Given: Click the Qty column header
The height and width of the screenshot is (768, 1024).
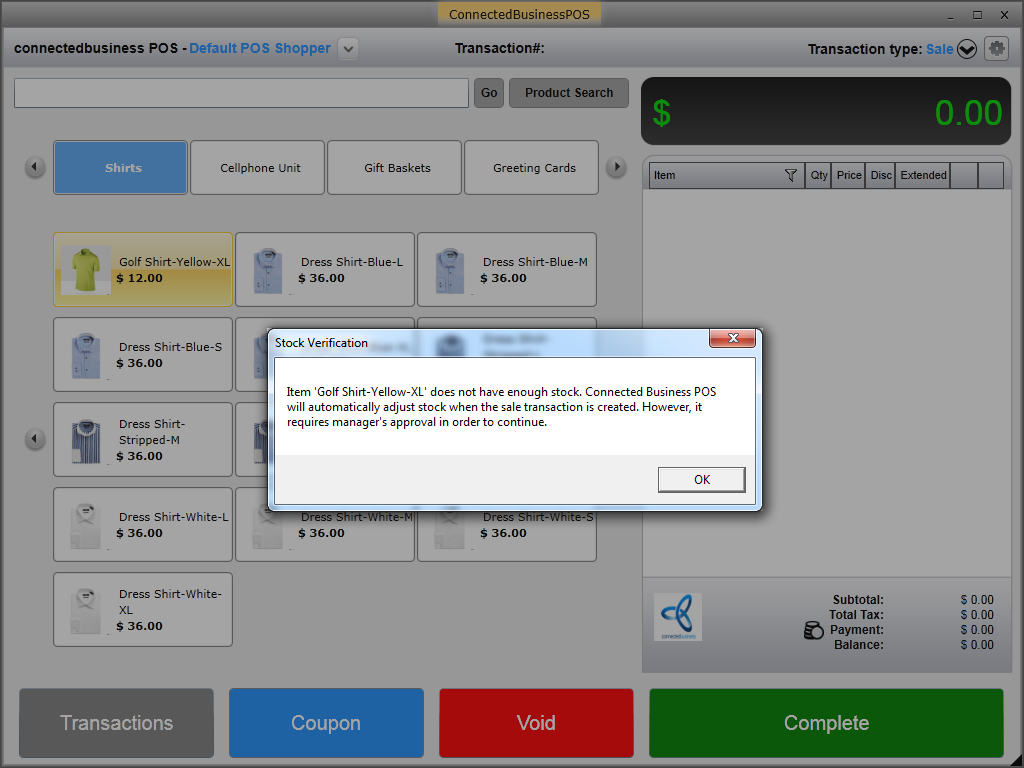Looking at the screenshot, I should coord(818,175).
